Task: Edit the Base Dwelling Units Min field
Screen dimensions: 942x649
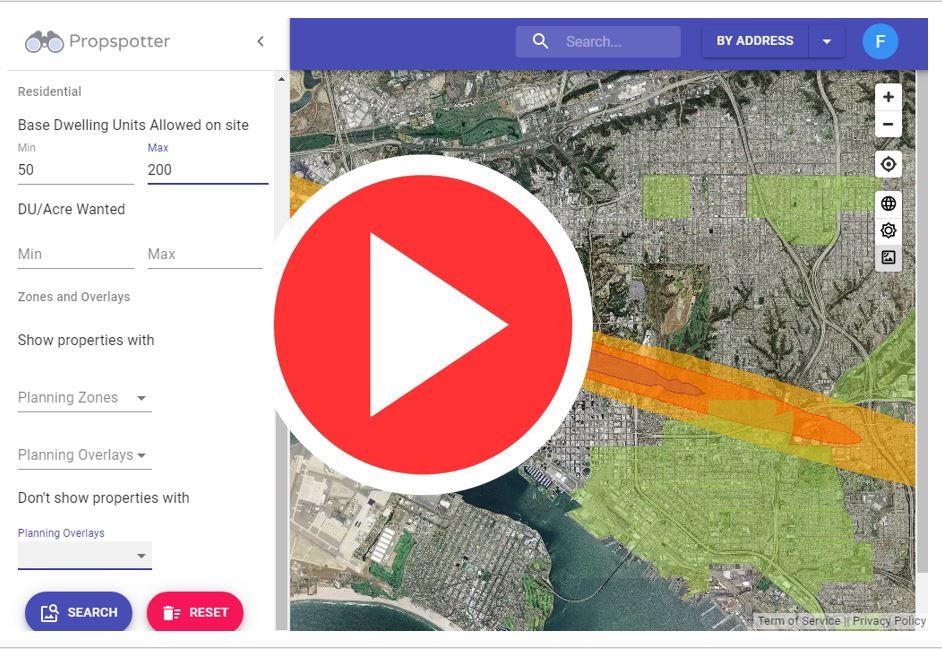Action: pyautogui.click(x=76, y=170)
